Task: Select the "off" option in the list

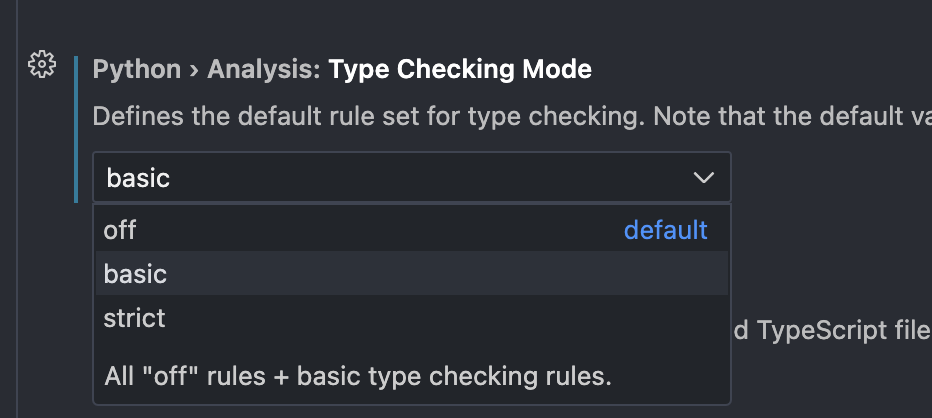Action: tap(120, 230)
